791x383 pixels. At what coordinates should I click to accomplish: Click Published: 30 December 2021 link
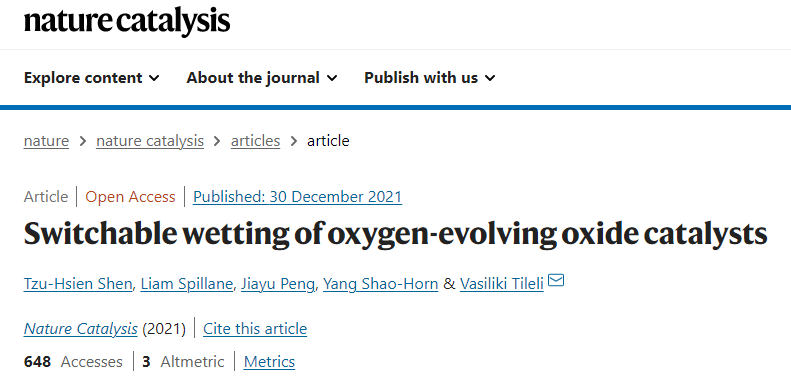(x=298, y=196)
